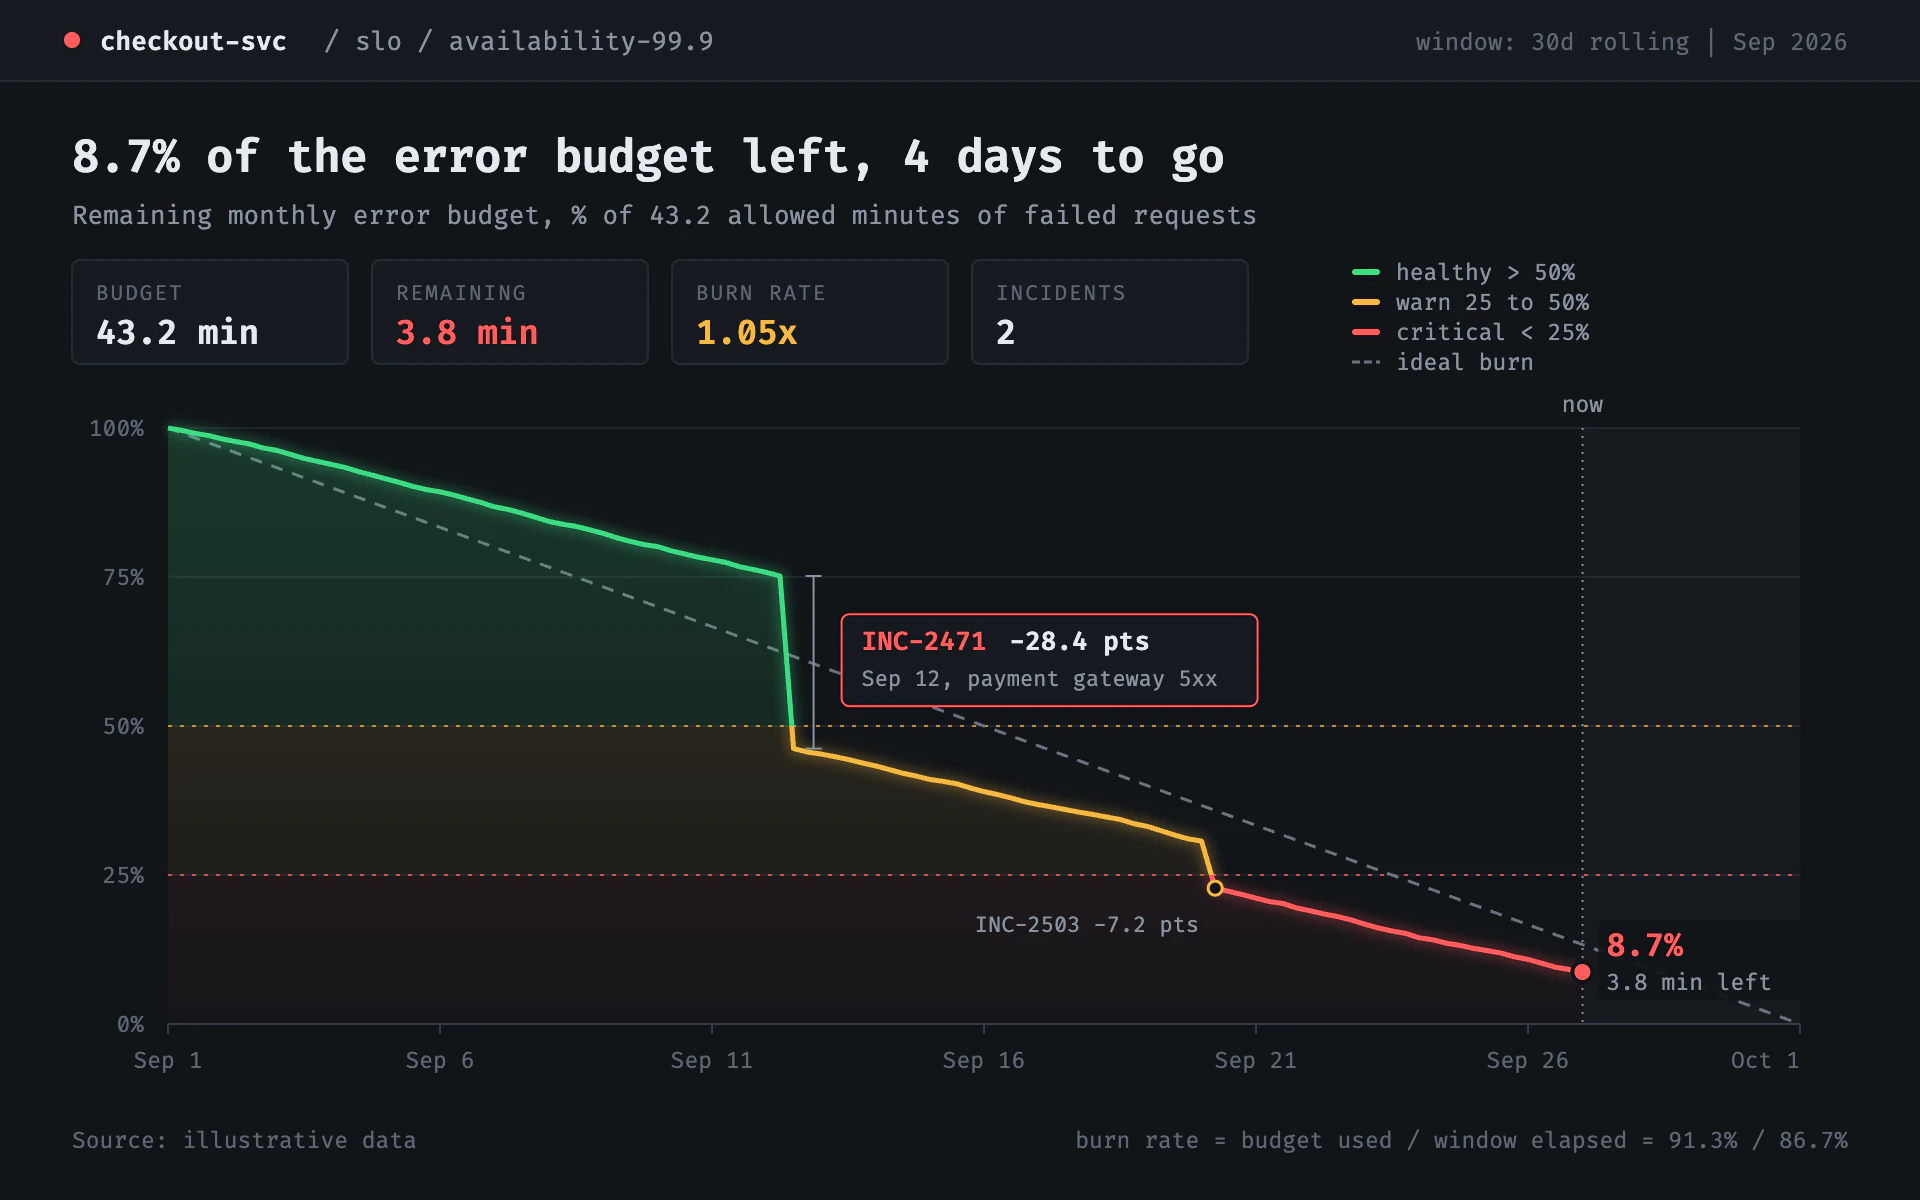Click the 8.7% current value callout

1644,945
